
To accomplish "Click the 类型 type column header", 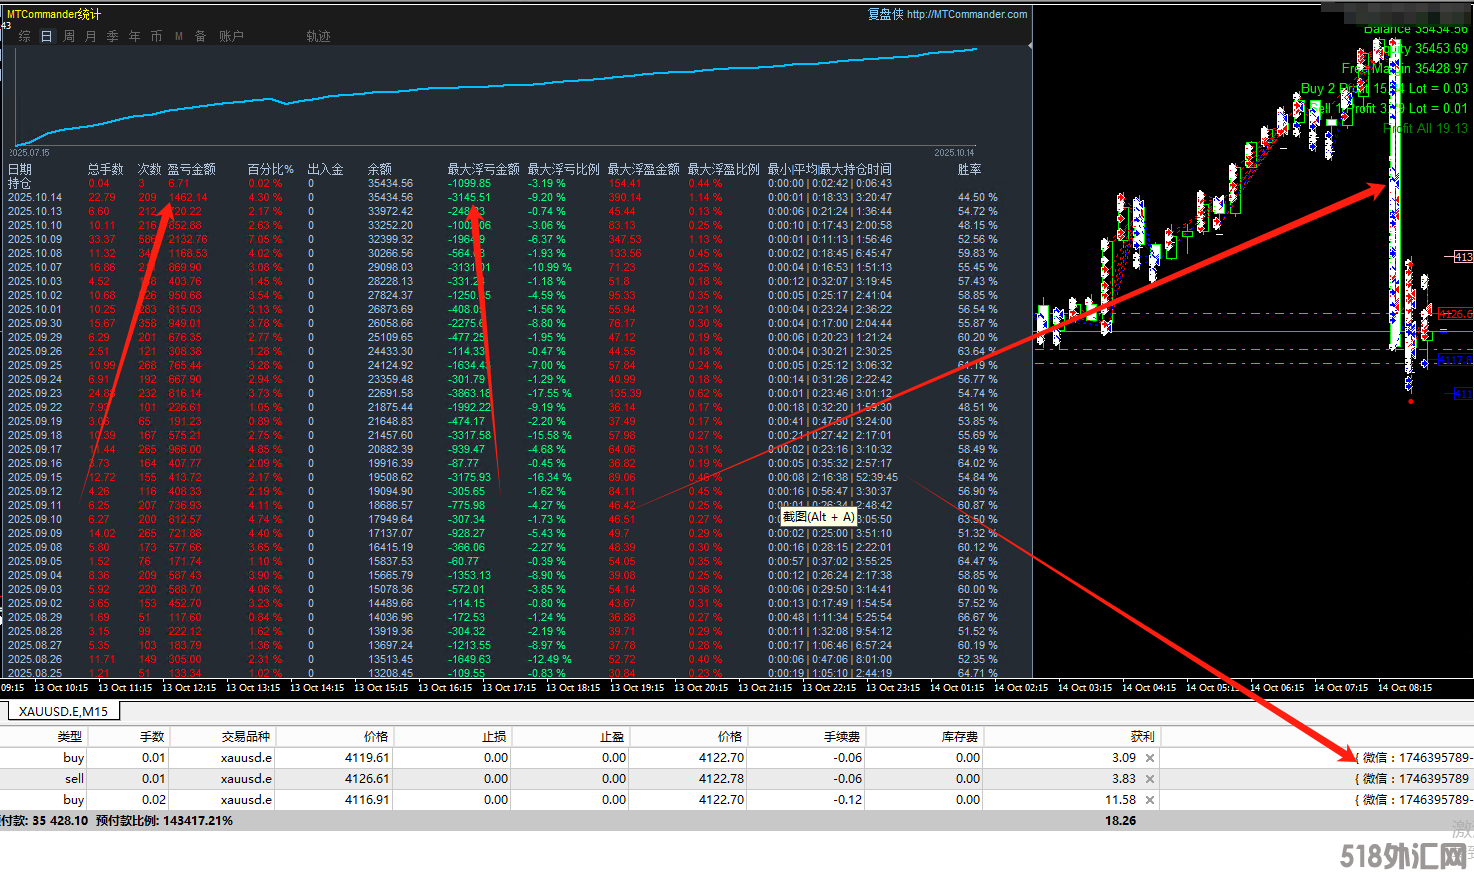I will [x=70, y=736].
